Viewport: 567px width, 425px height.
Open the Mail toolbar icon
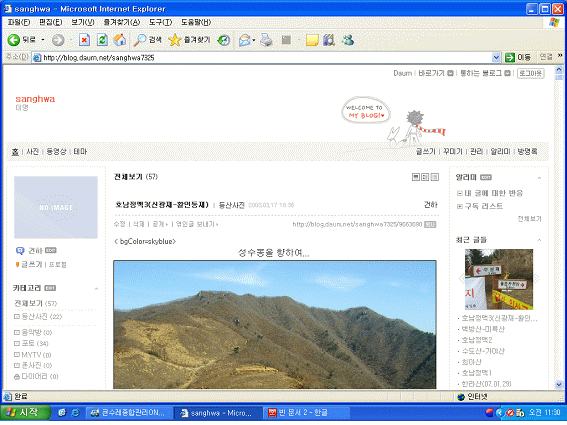[245, 40]
